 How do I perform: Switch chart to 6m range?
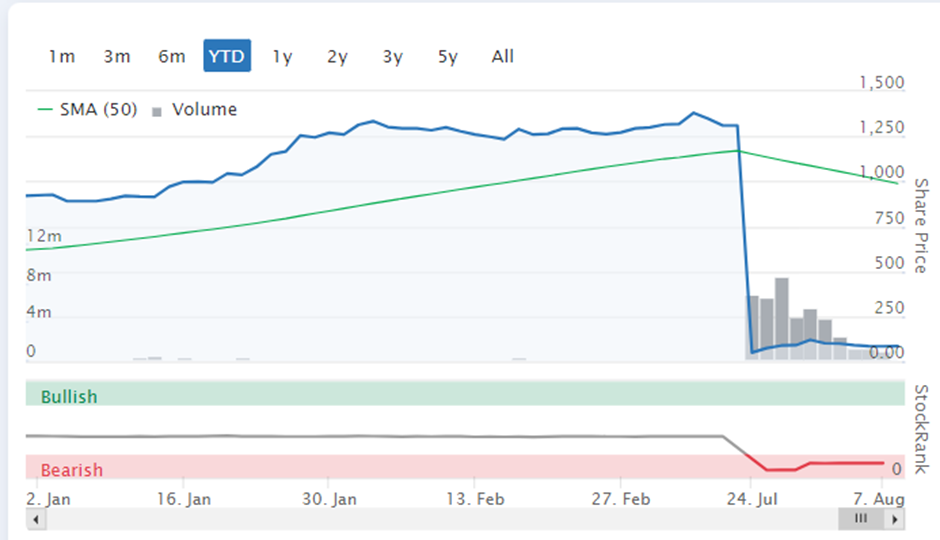(171, 56)
